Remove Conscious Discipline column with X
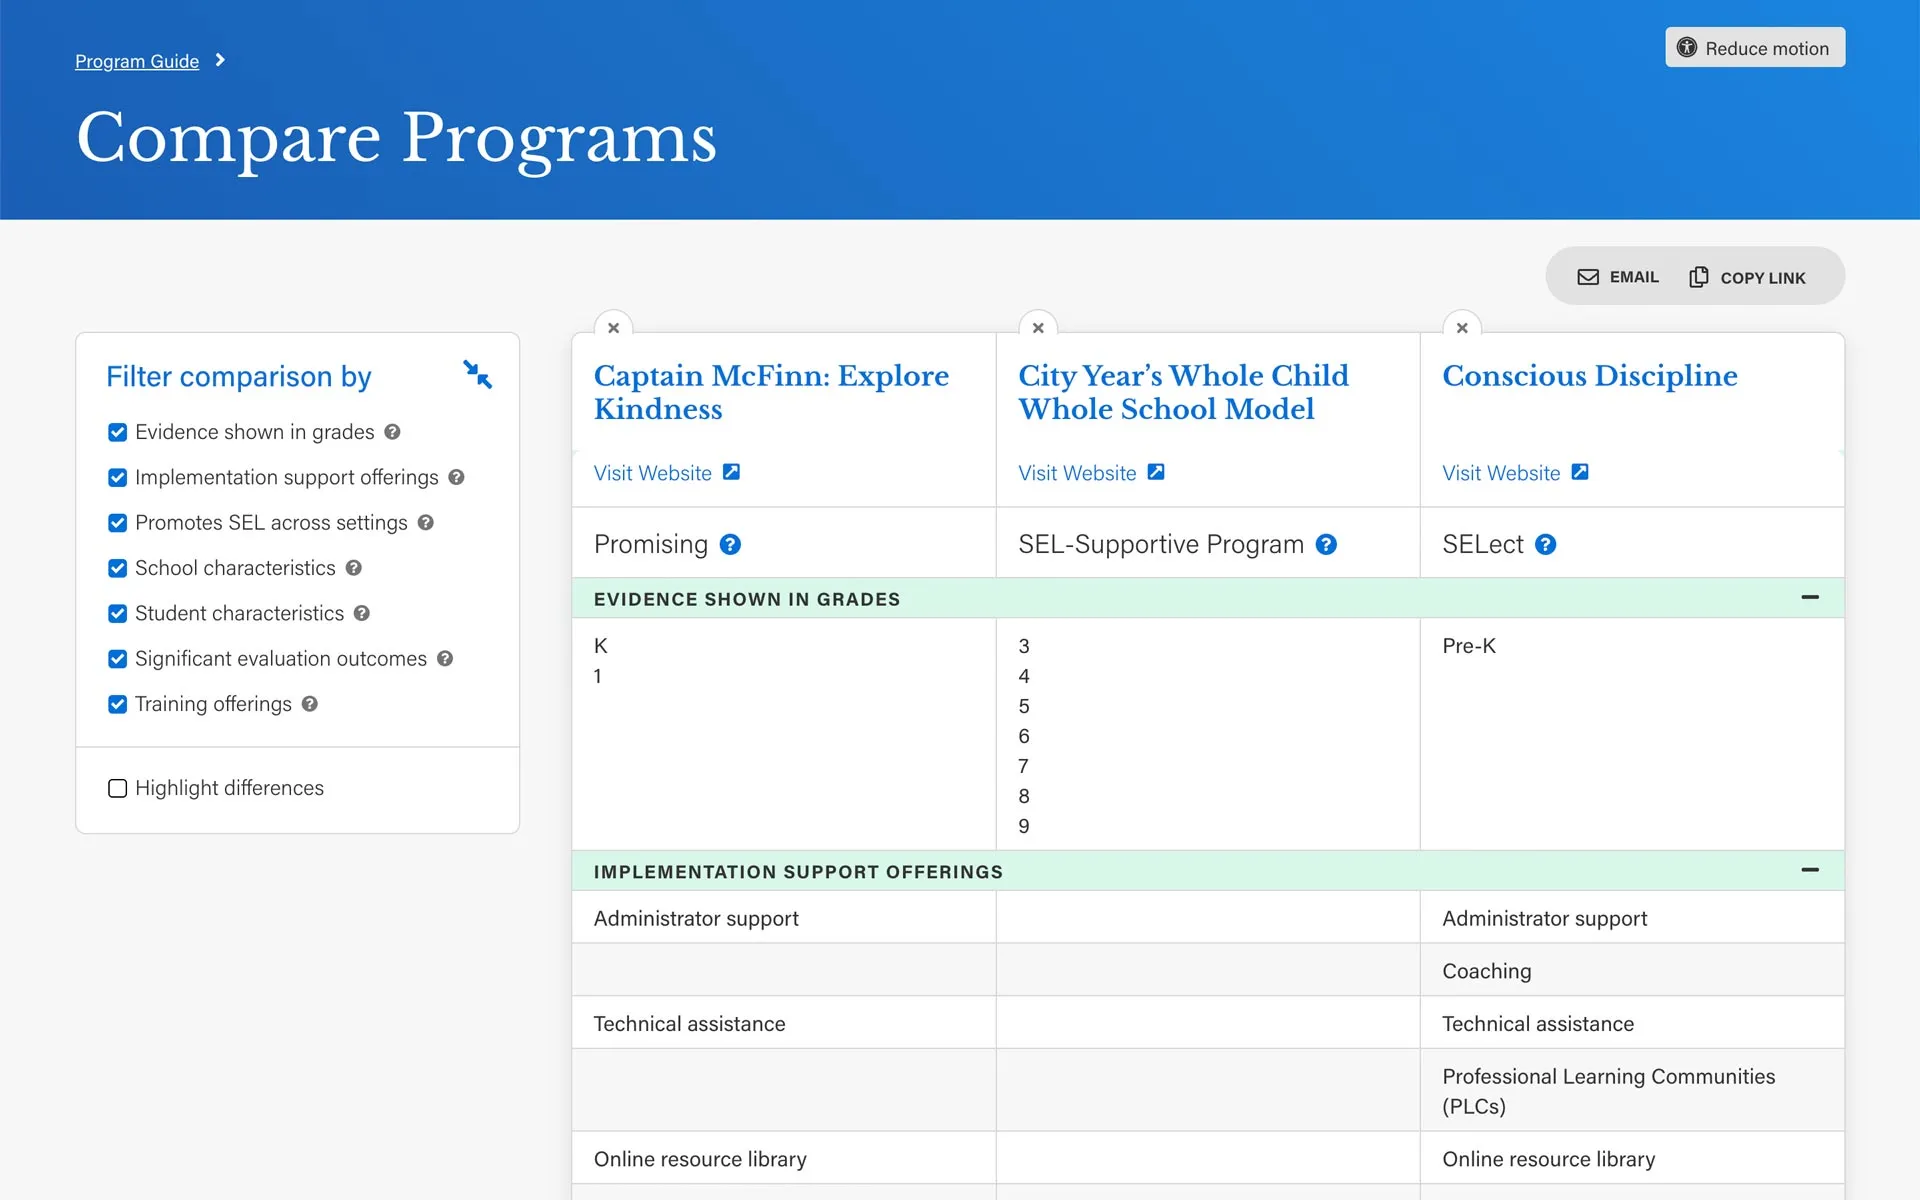 tap(1462, 328)
